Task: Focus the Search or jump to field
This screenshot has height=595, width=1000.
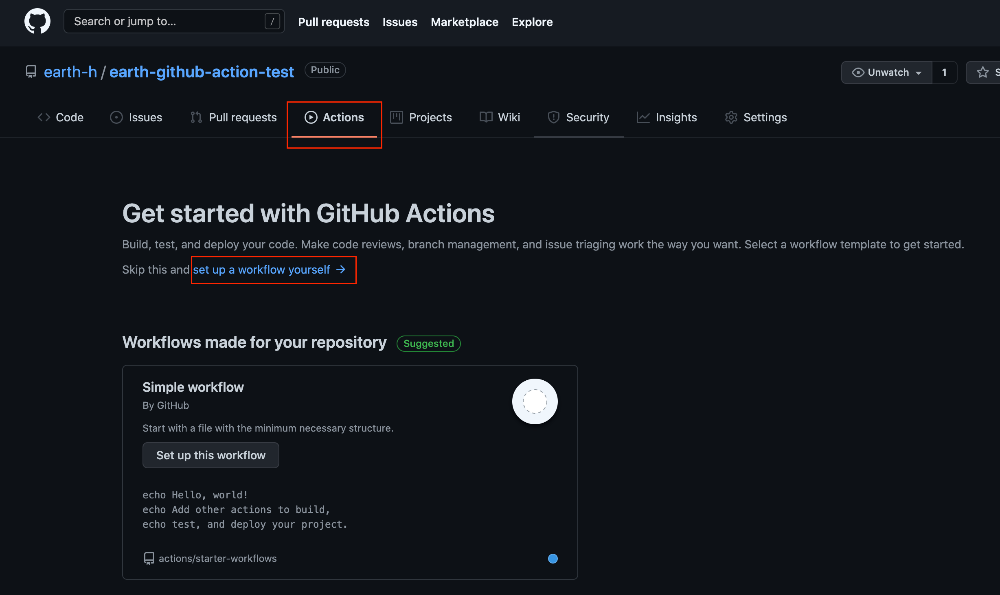Action: tap(173, 21)
